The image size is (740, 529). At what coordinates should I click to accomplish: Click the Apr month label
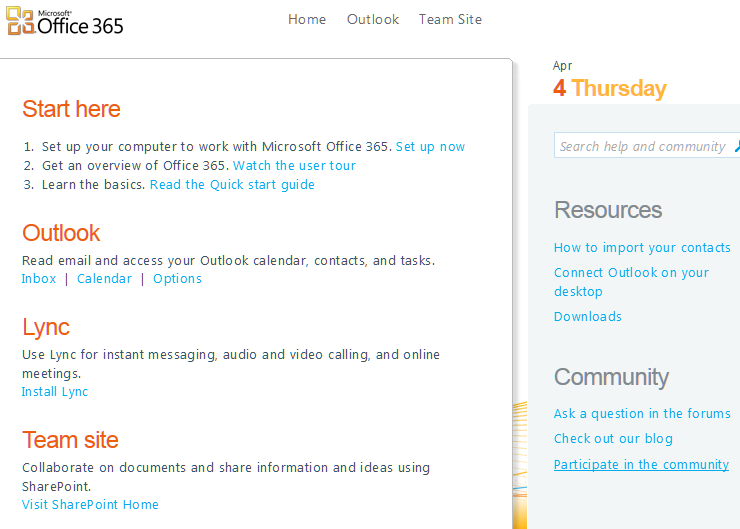coord(563,66)
